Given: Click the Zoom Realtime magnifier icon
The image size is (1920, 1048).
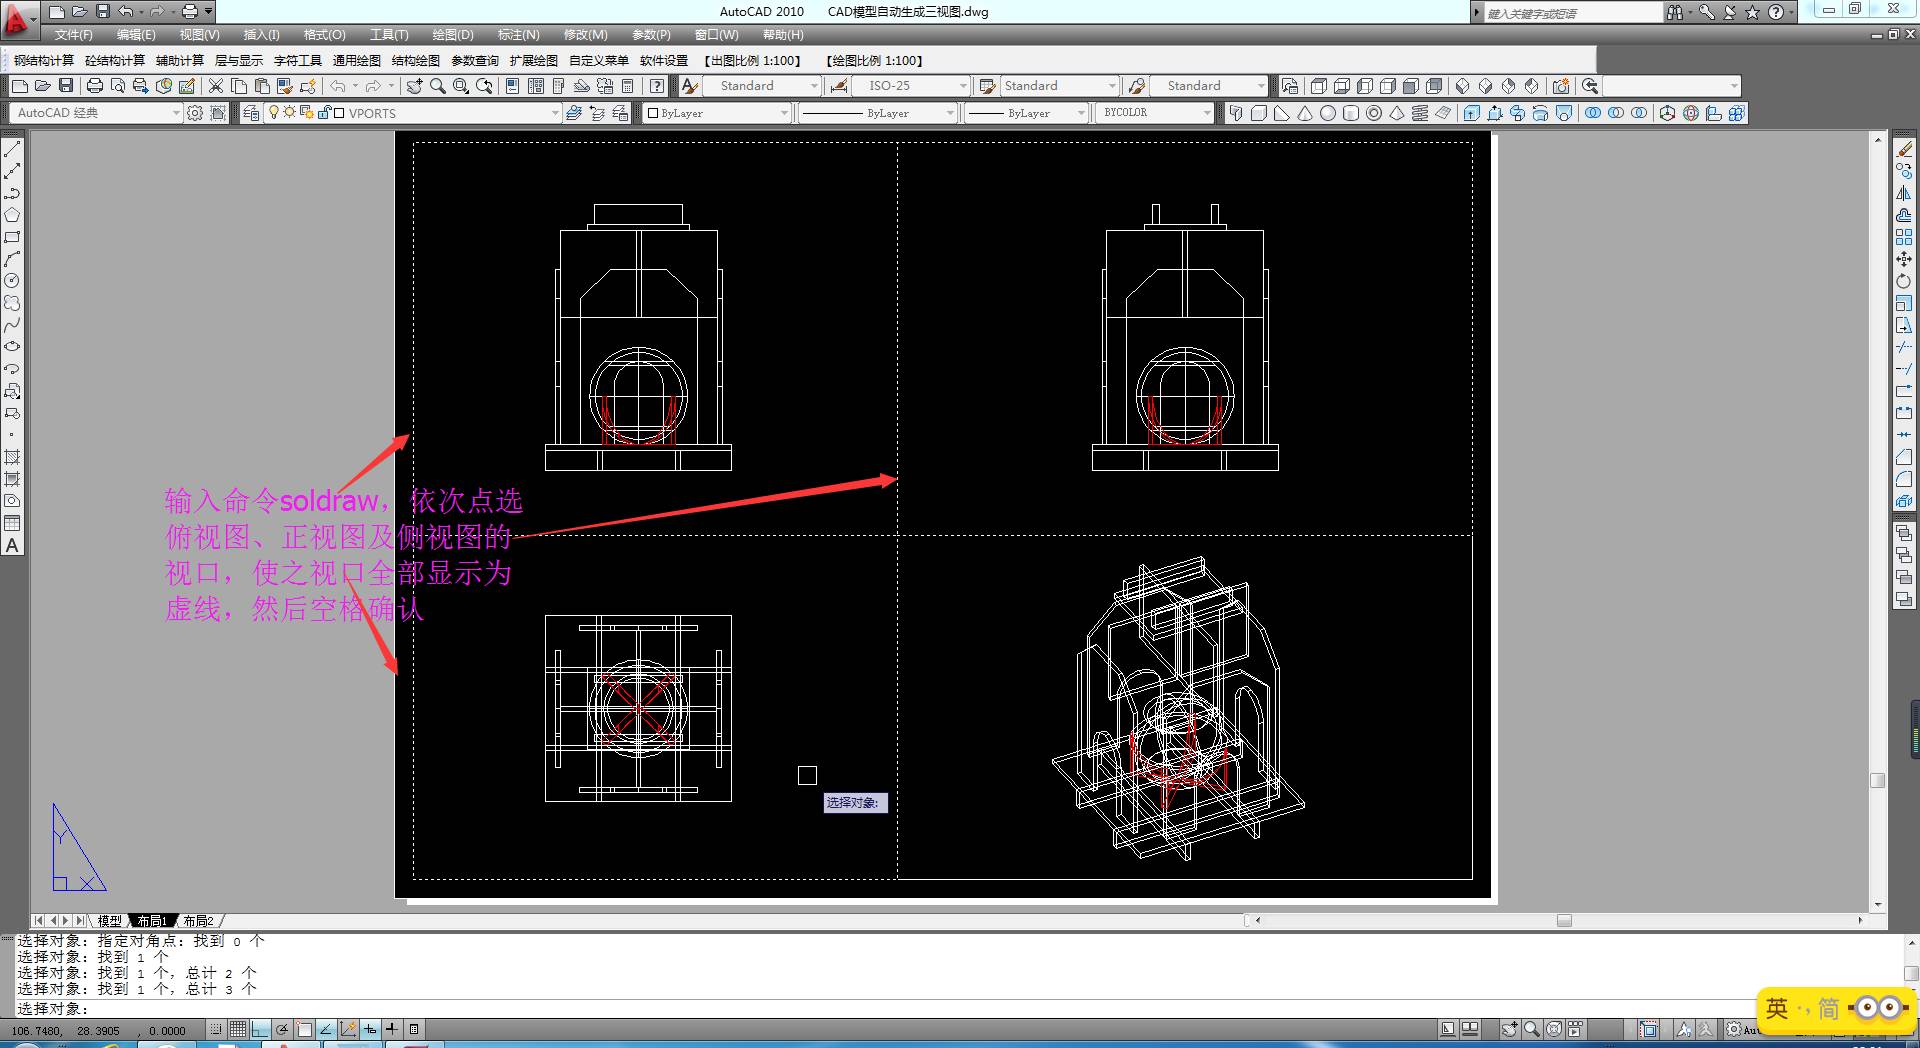Looking at the screenshot, I should coord(437,86).
